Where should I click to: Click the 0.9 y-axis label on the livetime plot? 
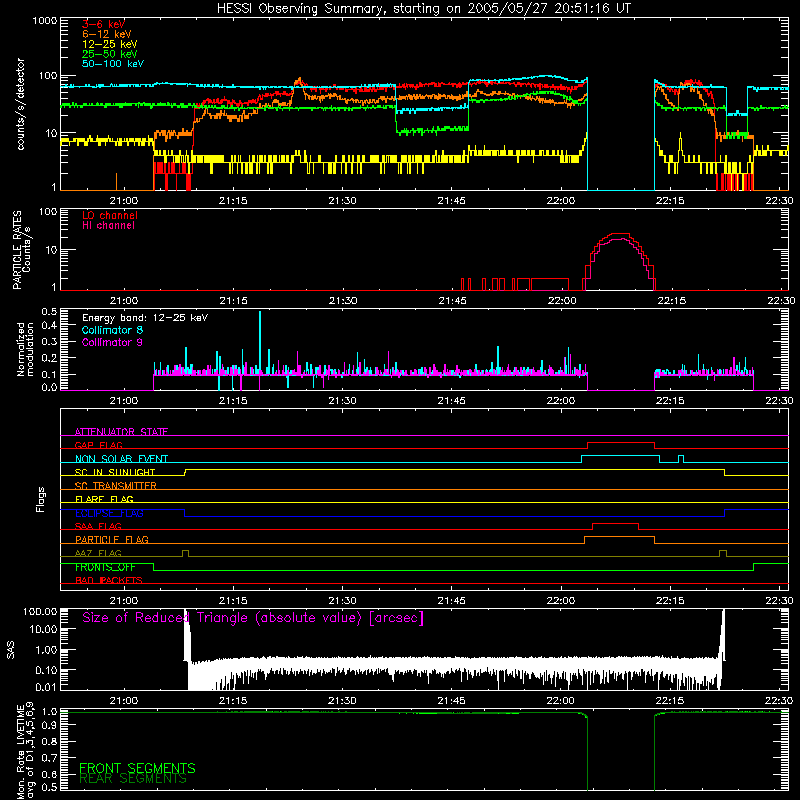click(x=49, y=724)
